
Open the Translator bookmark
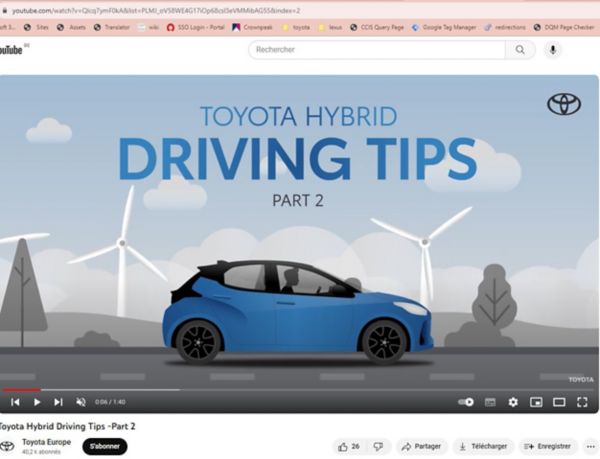(112, 27)
